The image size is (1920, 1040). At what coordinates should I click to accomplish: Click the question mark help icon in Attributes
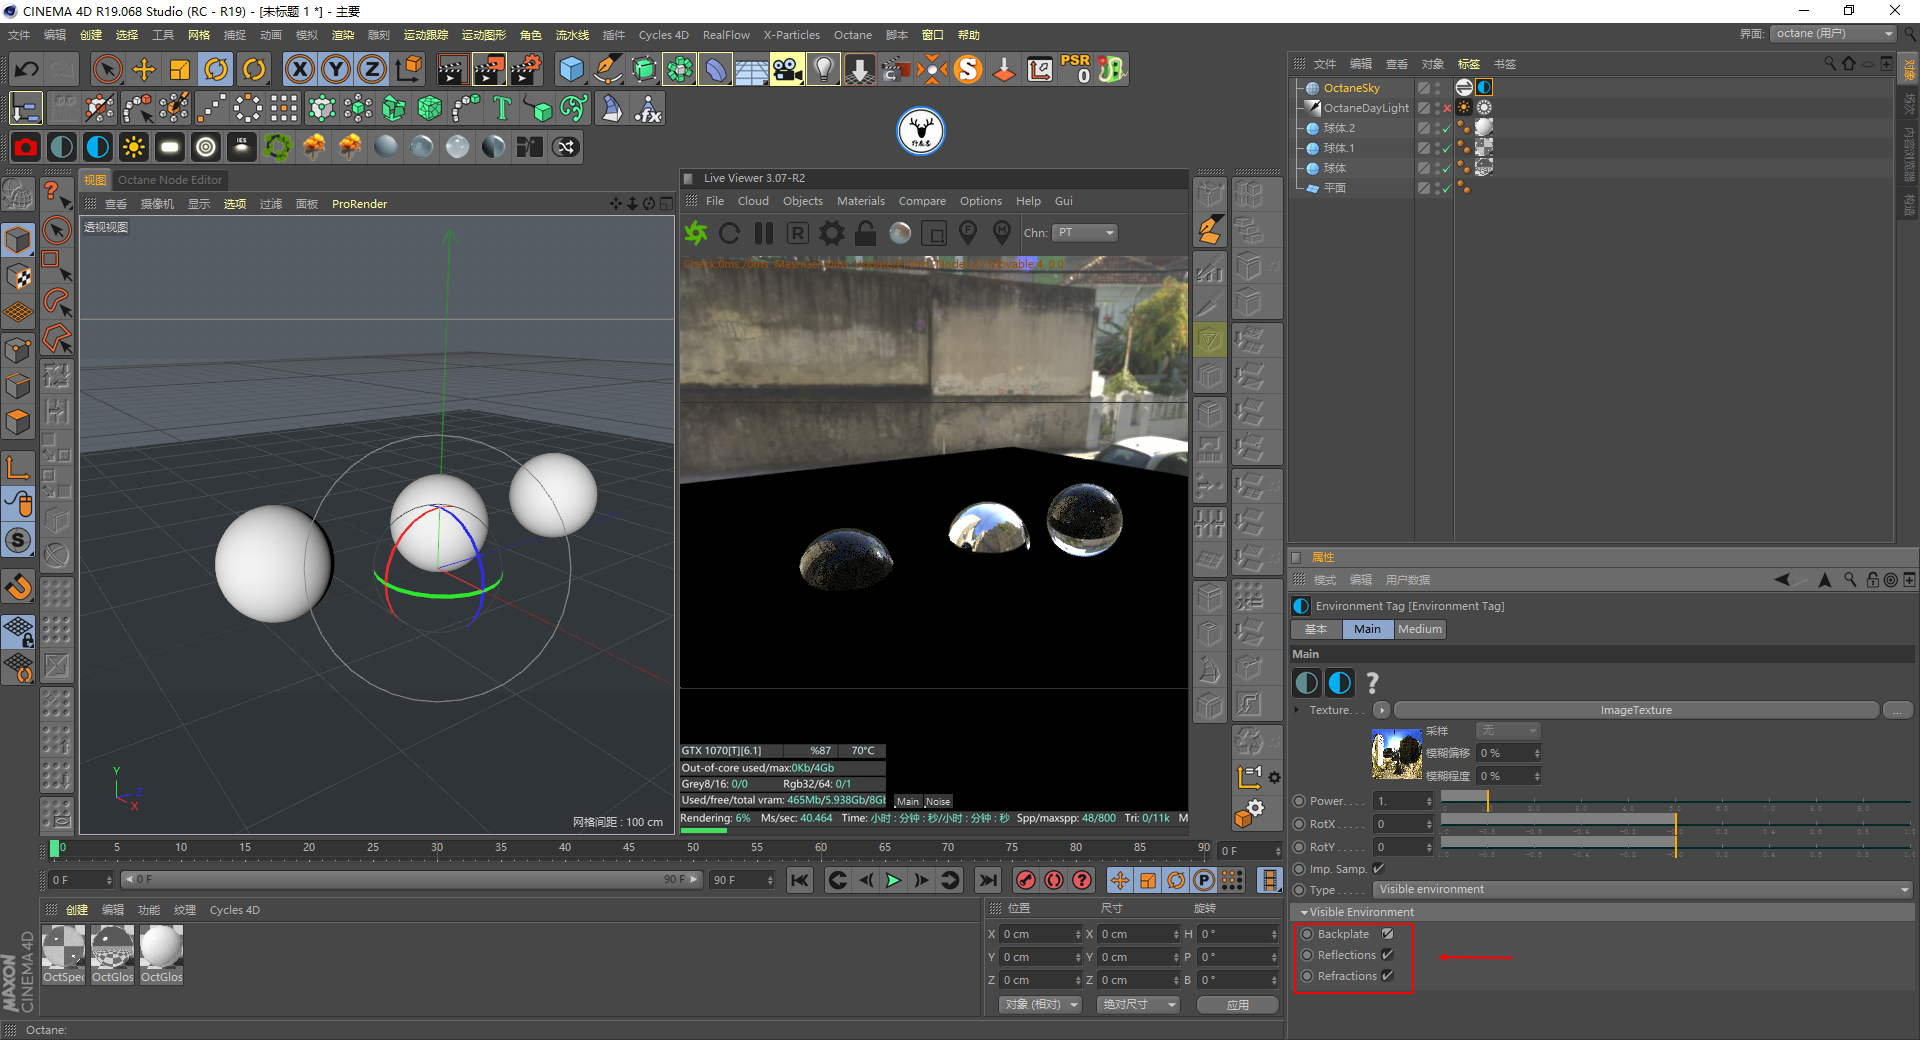click(x=1372, y=683)
